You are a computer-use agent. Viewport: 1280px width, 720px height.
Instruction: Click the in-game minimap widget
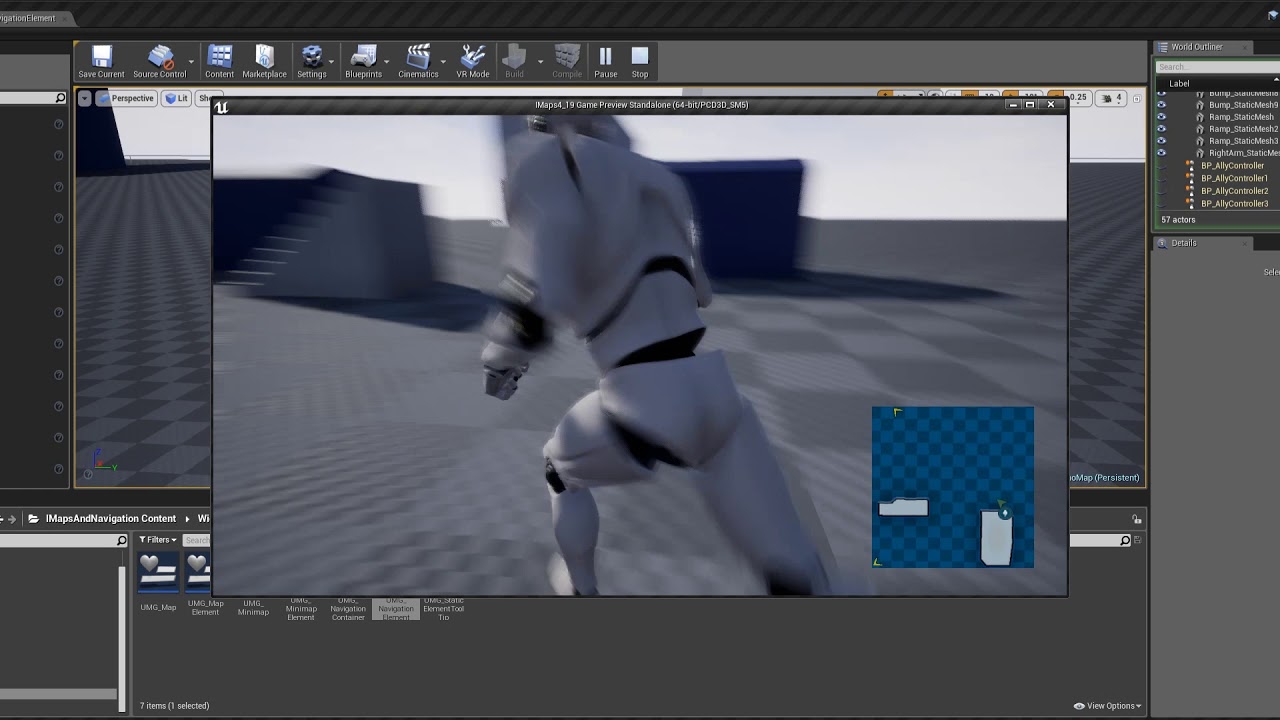click(953, 487)
